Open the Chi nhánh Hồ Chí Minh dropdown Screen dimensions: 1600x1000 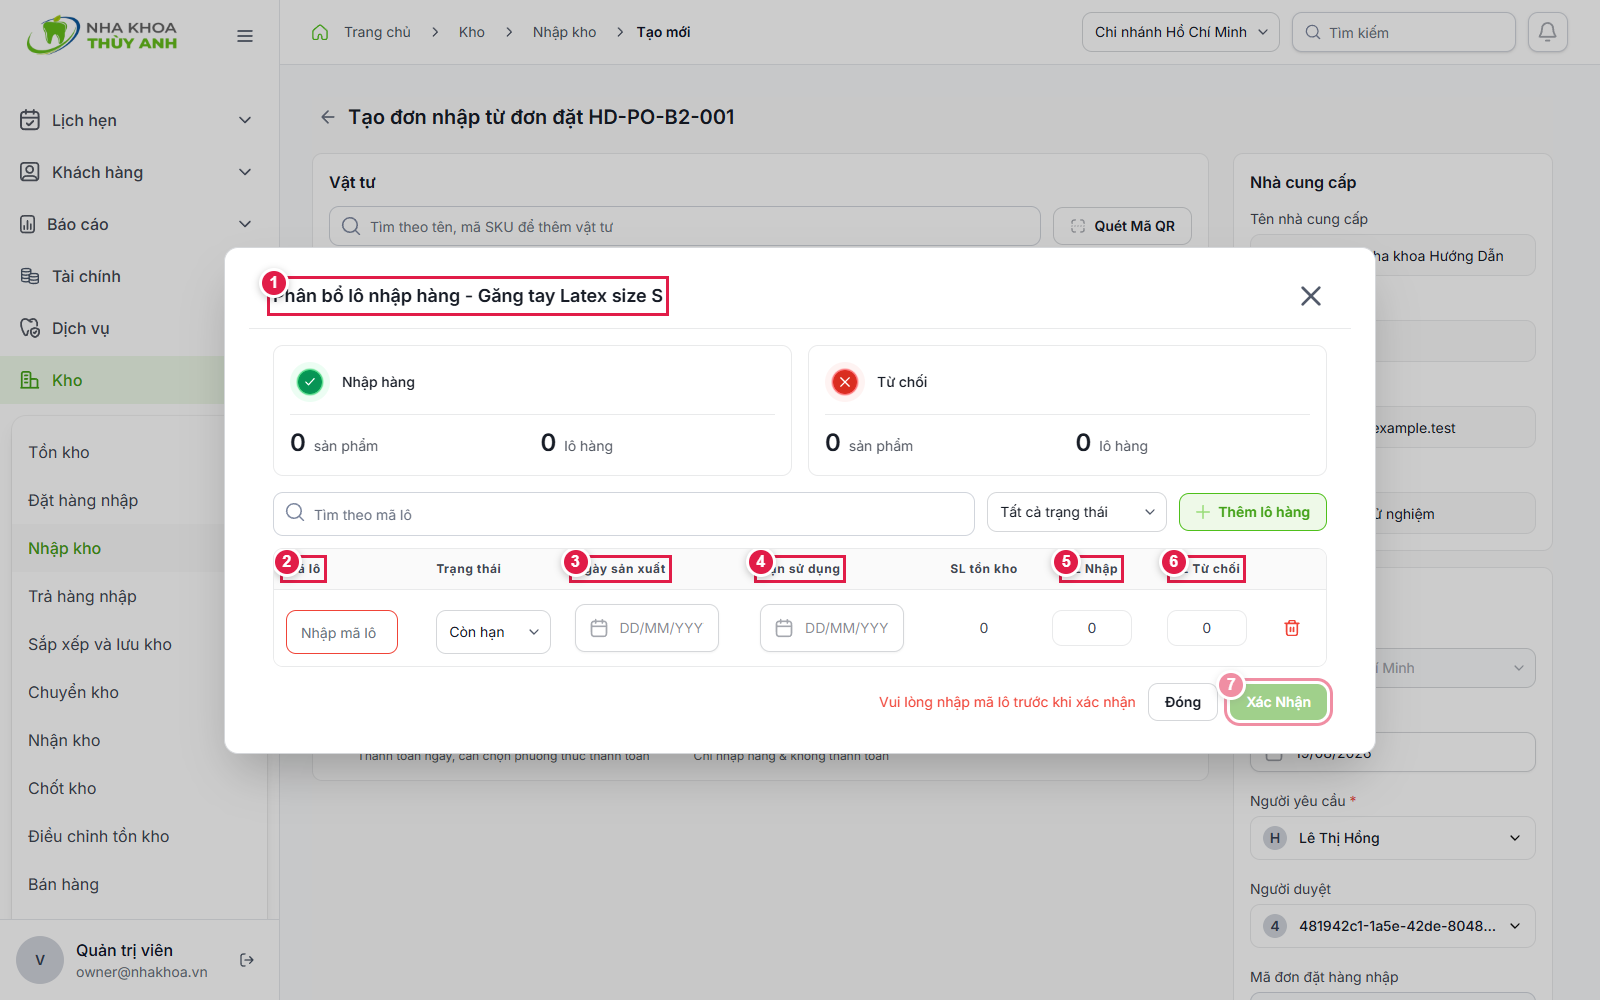1181,32
